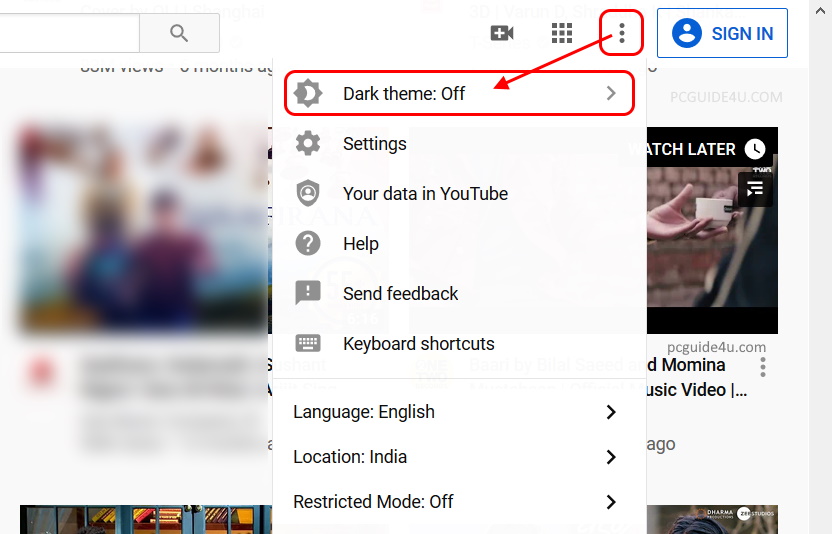
Task: Select Keyboard shortcuts menu entry
Action: coord(418,344)
